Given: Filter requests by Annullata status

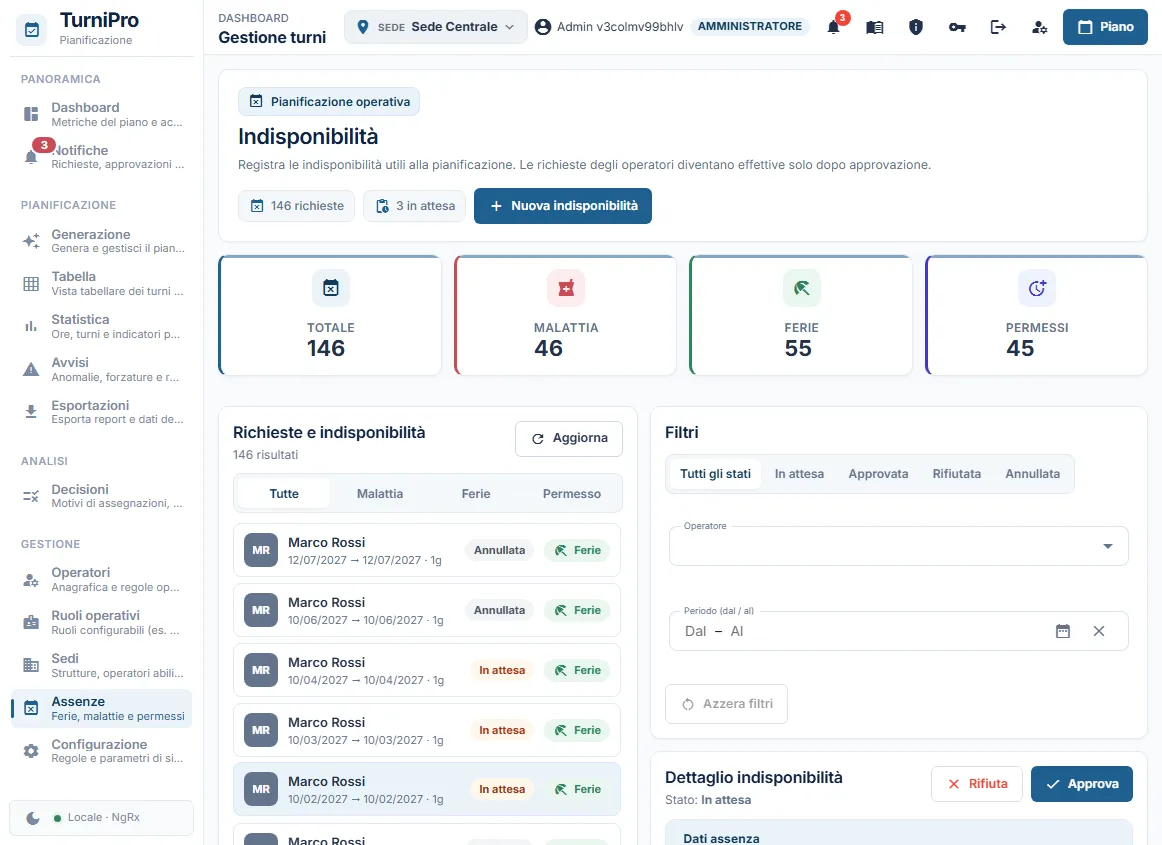Looking at the screenshot, I should (1032, 474).
